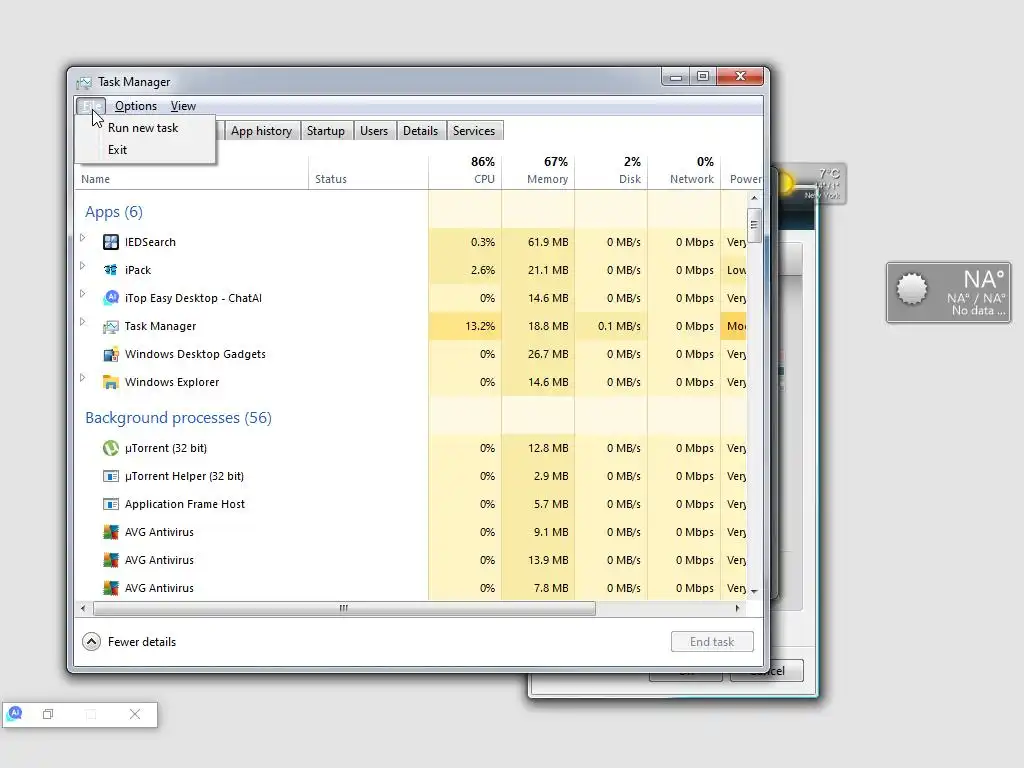Expand the Windows Explorer process group
The image size is (1024, 768).
[82, 378]
